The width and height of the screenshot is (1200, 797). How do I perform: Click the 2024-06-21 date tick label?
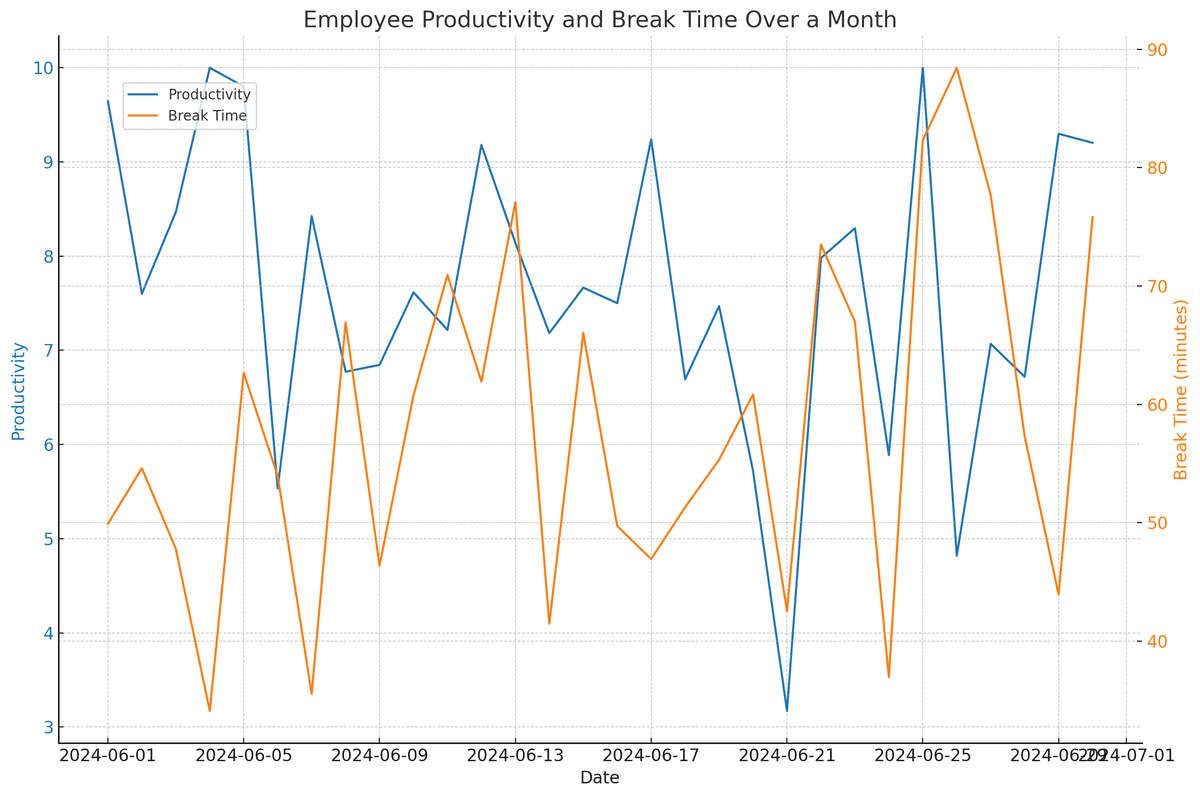coord(787,756)
